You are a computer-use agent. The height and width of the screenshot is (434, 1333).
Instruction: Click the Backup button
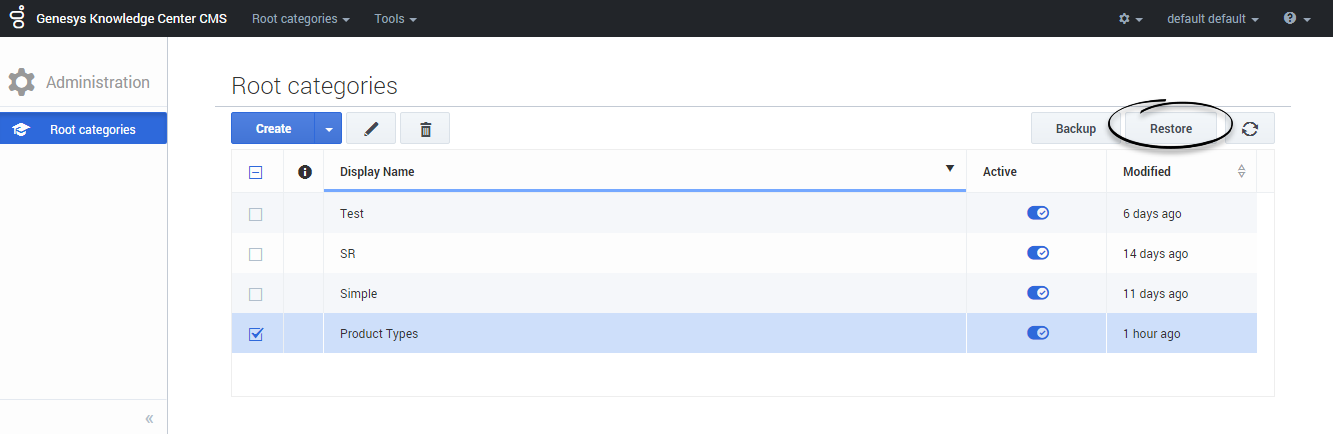pos(1075,129)
